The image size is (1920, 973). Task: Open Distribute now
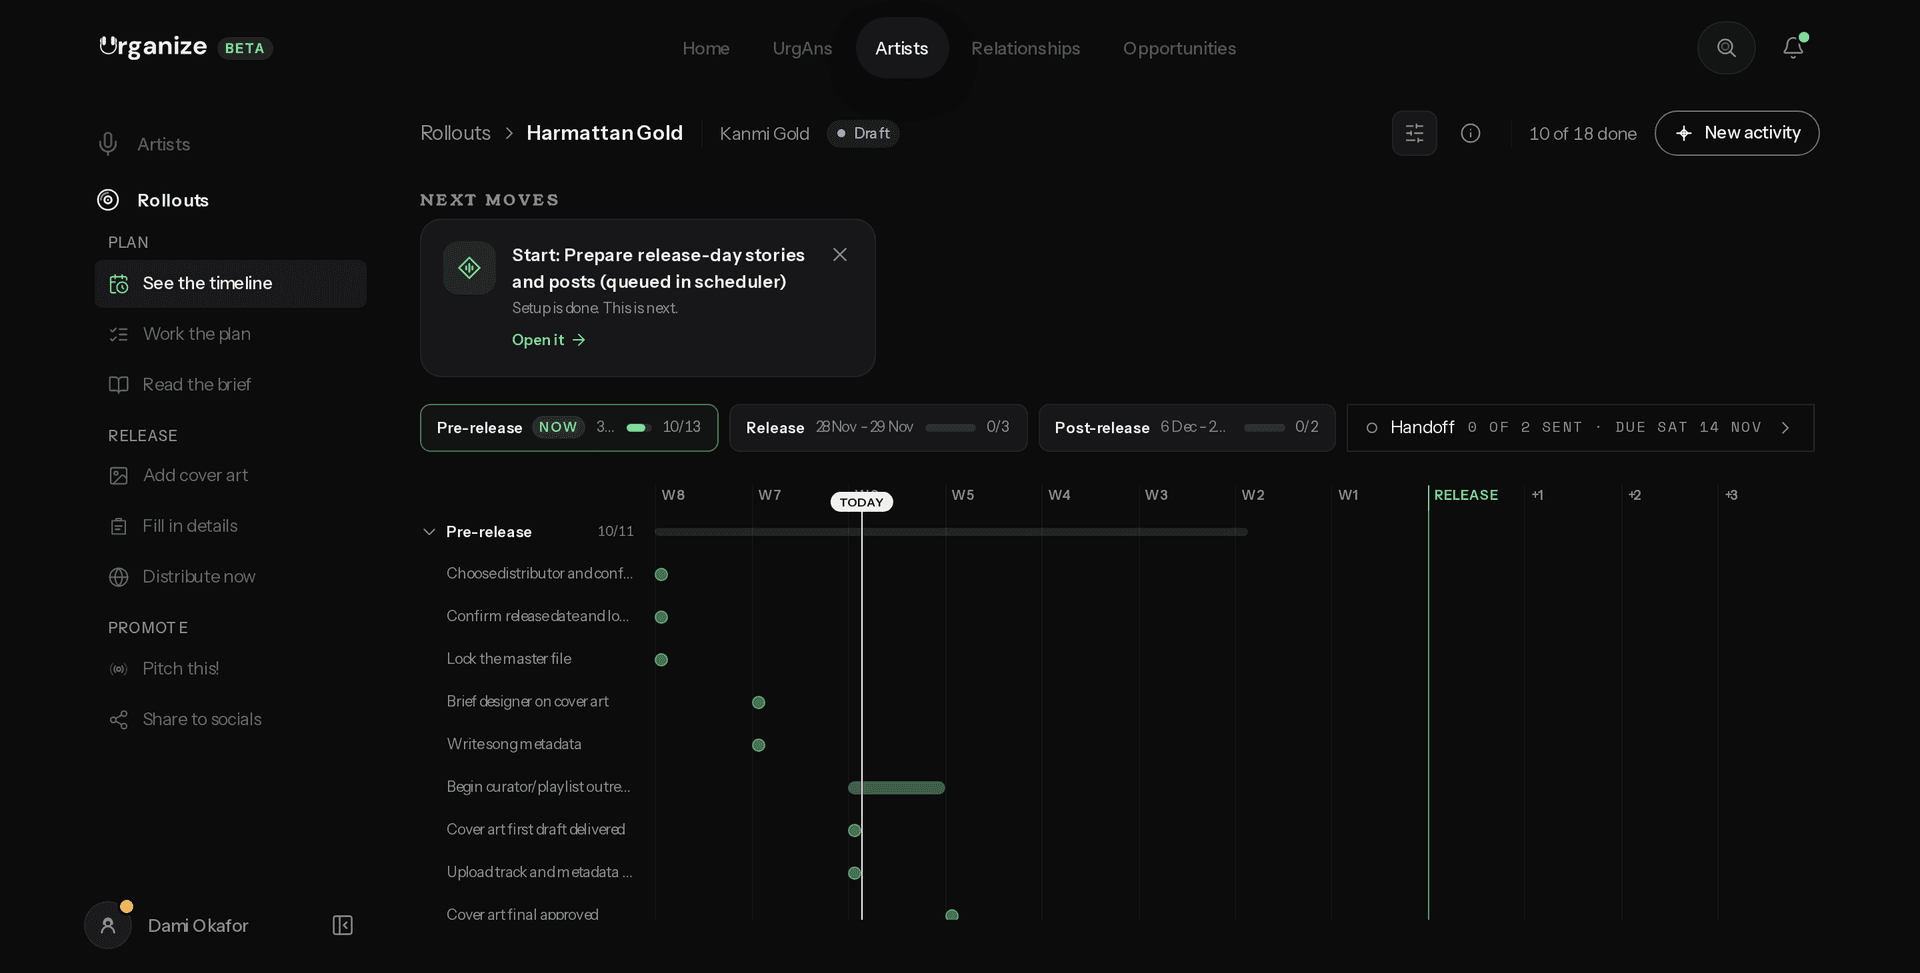pos(230,576)
